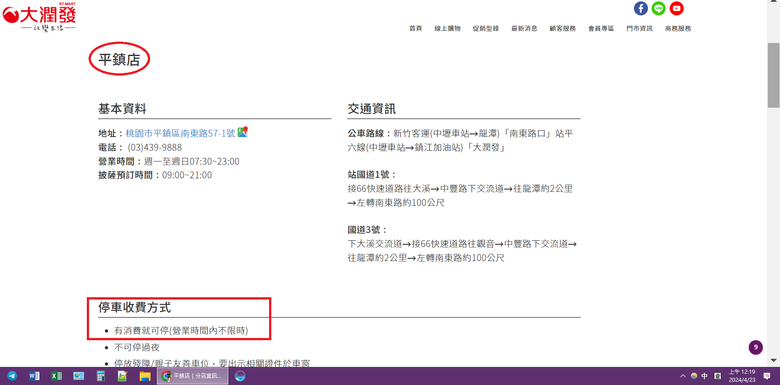Open the 線上購物 menu item
This screenshot has height=385, width=780.
[x=447, y=29]
